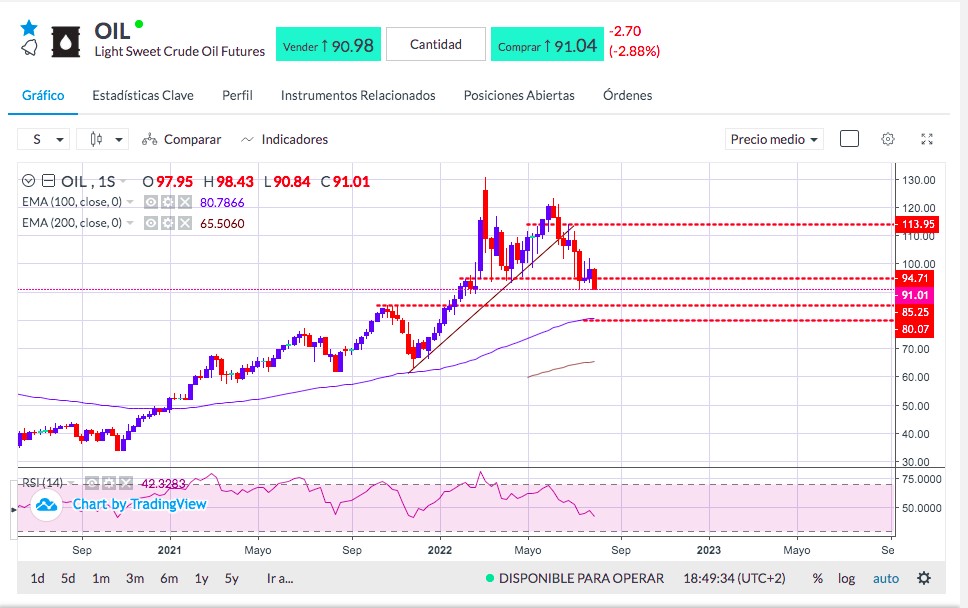This screenshot has width=968, height=608.
Task: Switch to Estadísticas Clave tab
Action: pyautogui.click(x=143, y=95)
